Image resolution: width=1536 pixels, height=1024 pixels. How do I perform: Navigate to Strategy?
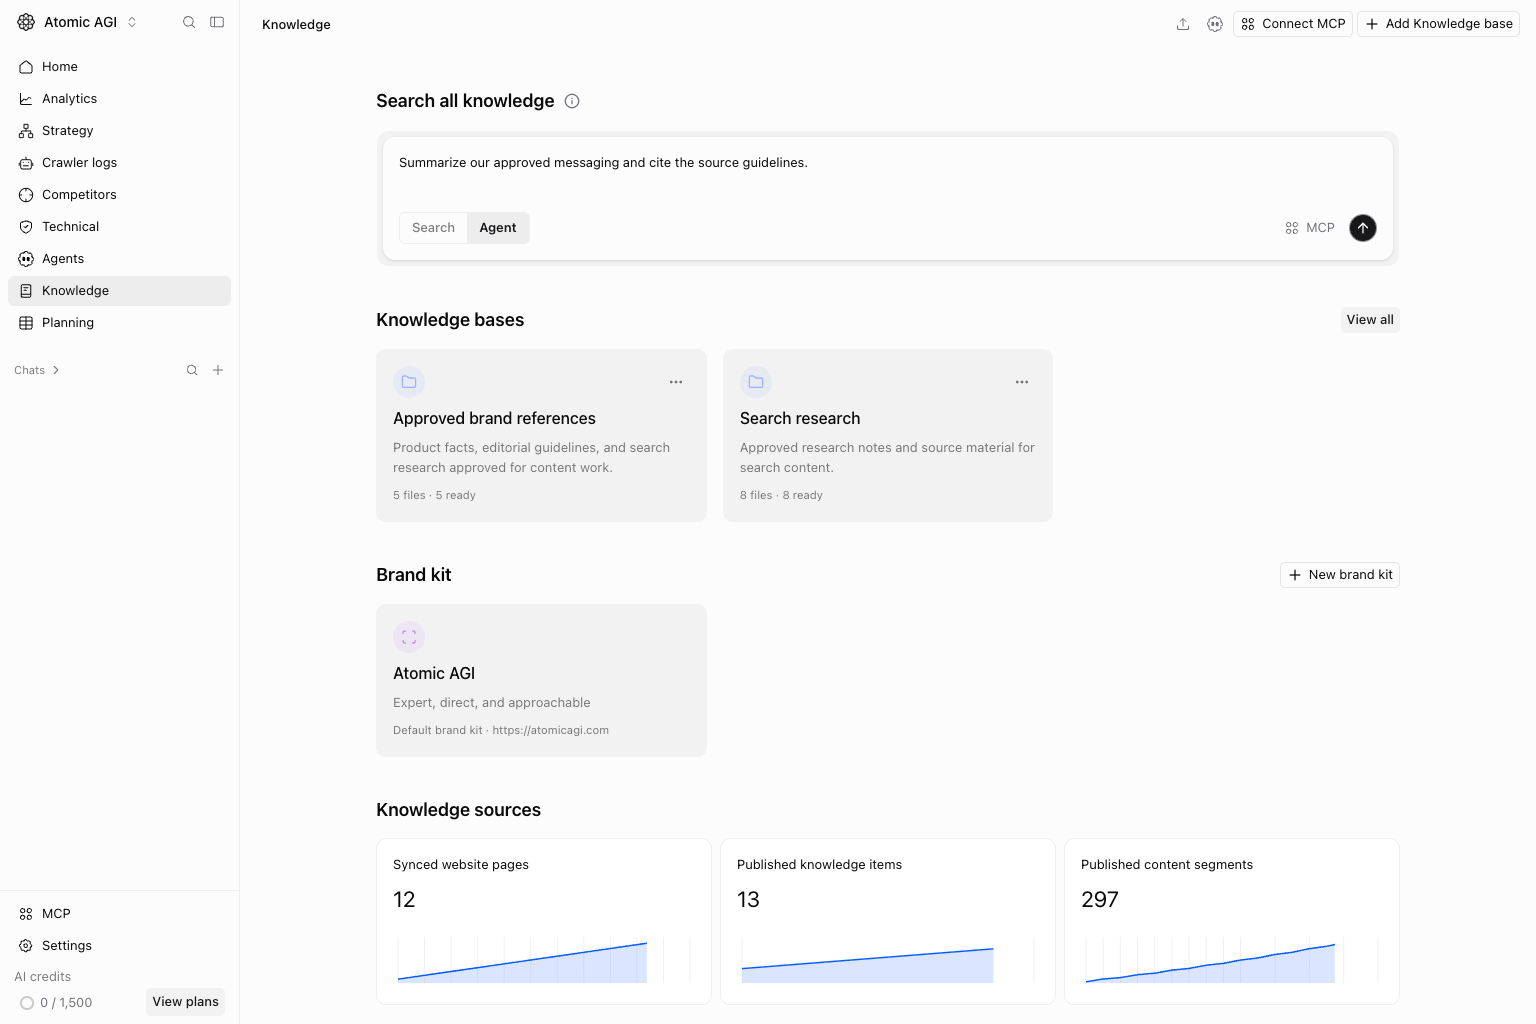tap(119, 131)
